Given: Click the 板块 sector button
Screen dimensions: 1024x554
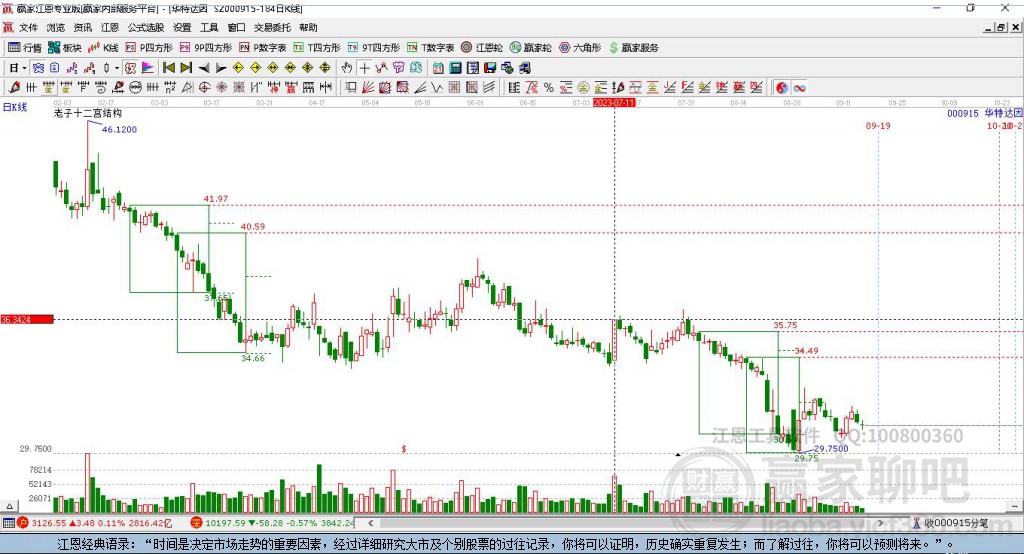Looking at the screenshot, I should point(65,48).
